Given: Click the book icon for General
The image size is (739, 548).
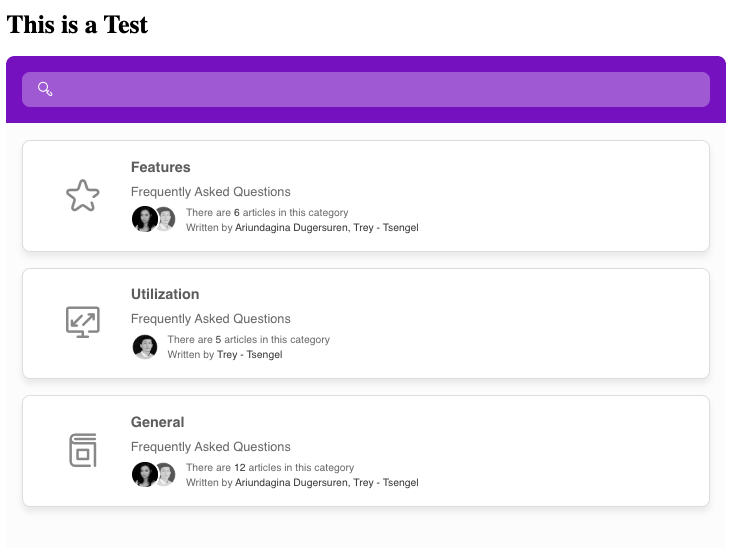Looking at the screenshot, I should coord(82,450).
